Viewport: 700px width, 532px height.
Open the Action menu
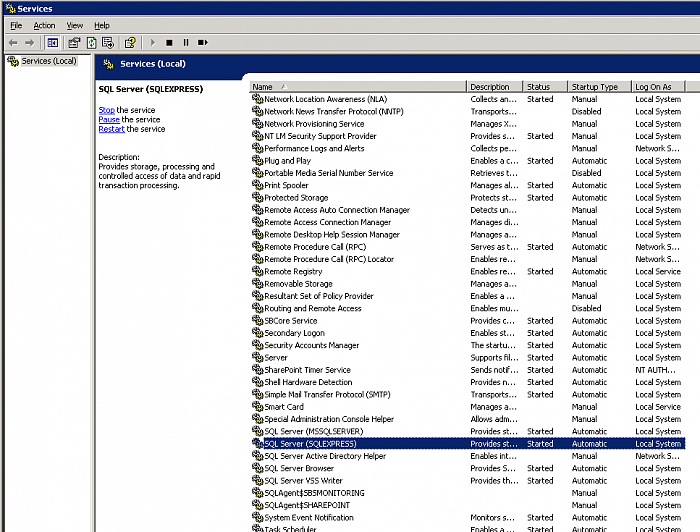click(x=45, y=25)
